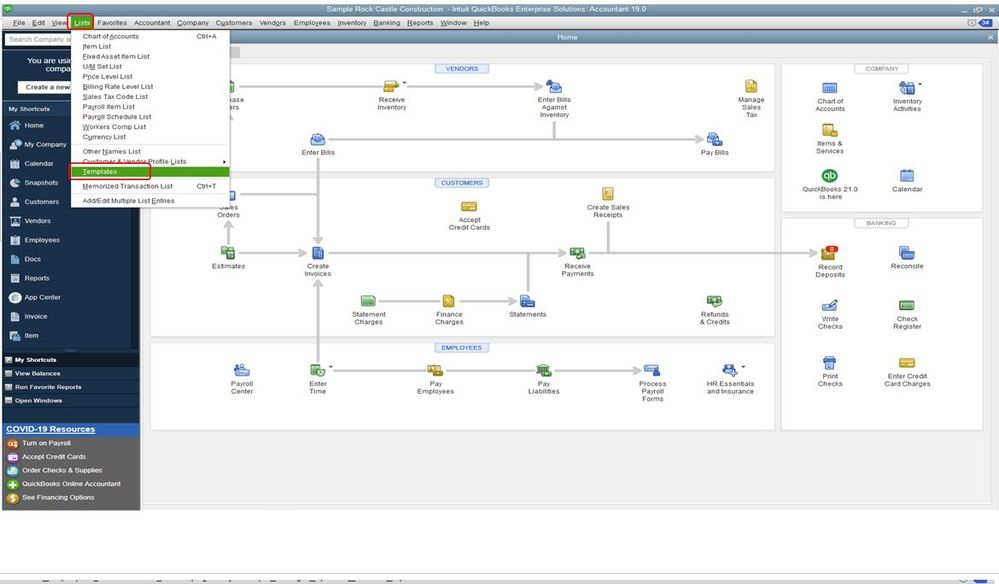The width and height of the screenshot is (999, 584).
Task: Click the Receive Payments icon
Action: (x=577, y=253)
